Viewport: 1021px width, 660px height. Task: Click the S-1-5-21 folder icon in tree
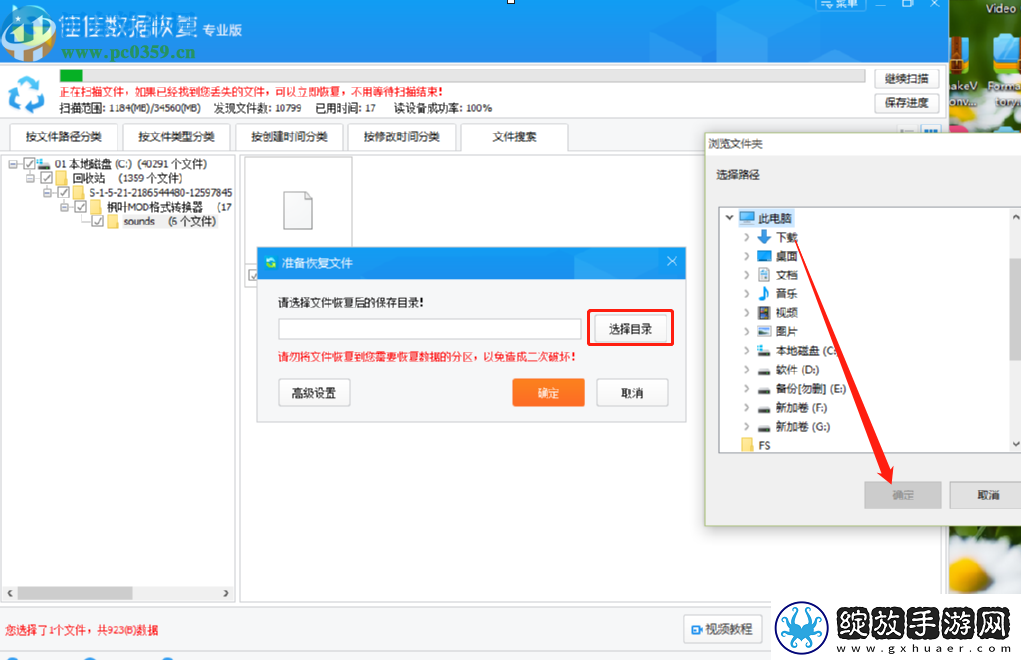tap(79, 192)
